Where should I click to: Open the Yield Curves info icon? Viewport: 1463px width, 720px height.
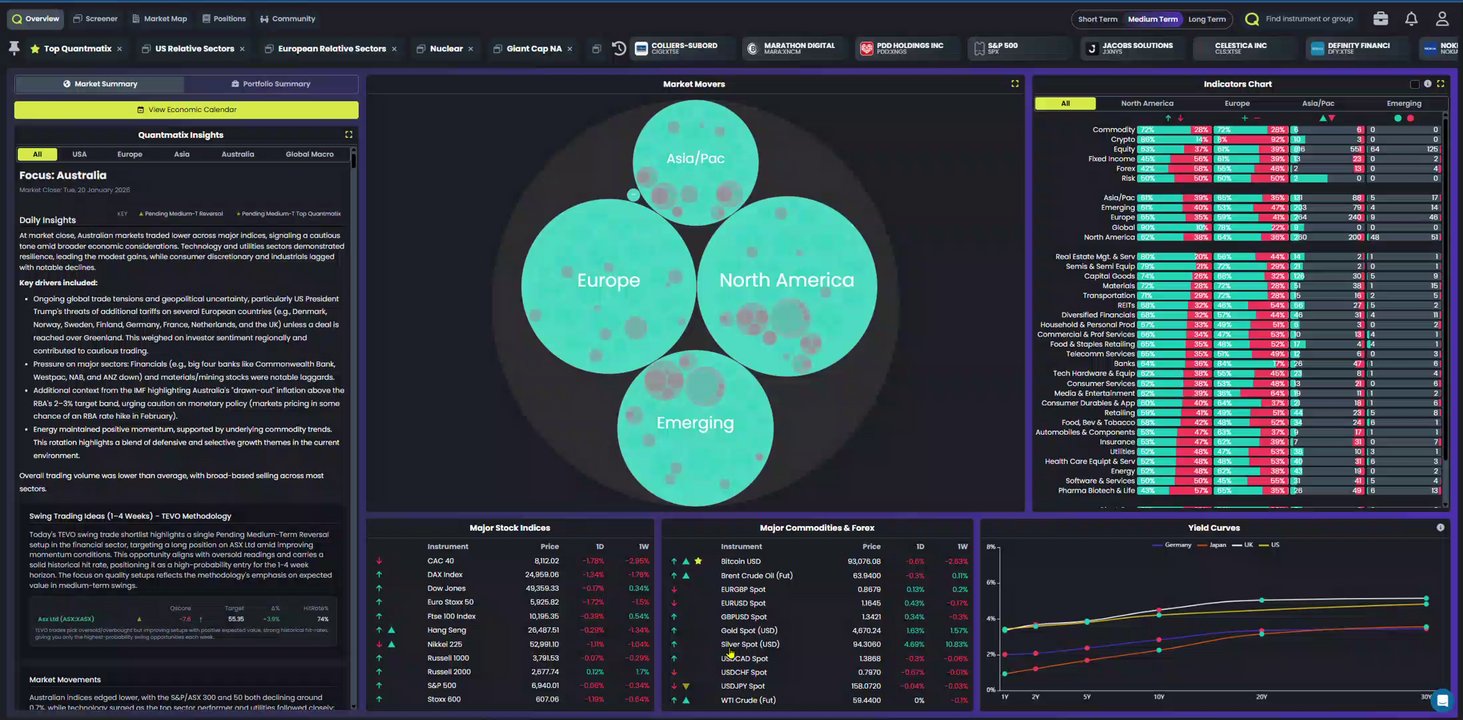tap(1440, 527)
